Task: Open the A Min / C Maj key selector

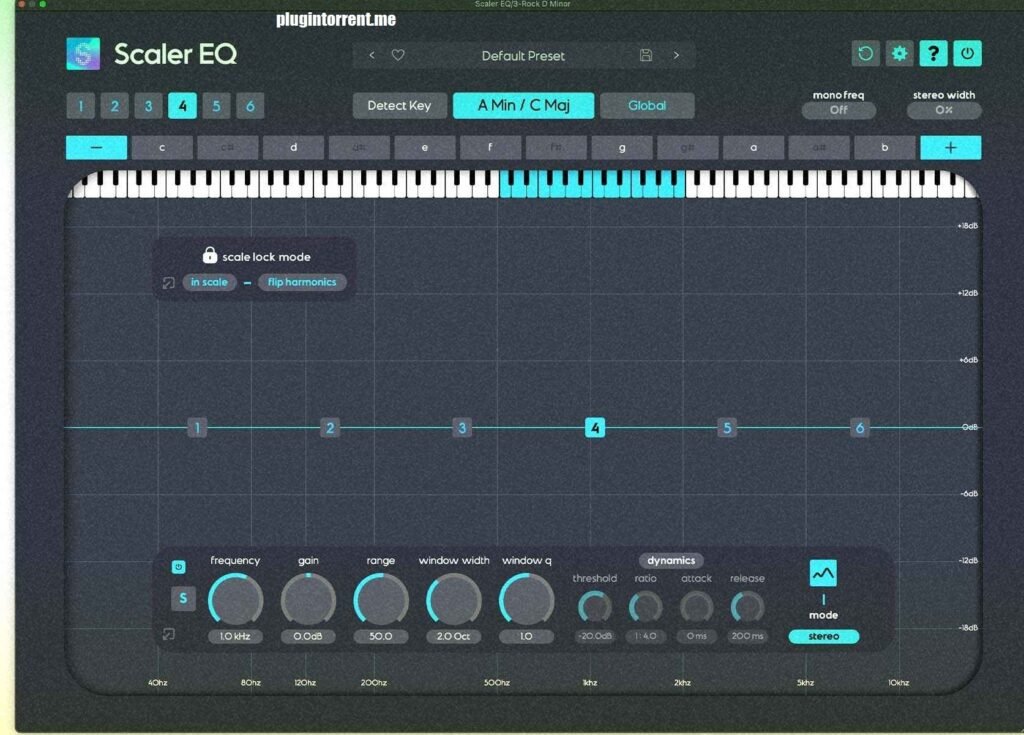Action: [524, 106]
